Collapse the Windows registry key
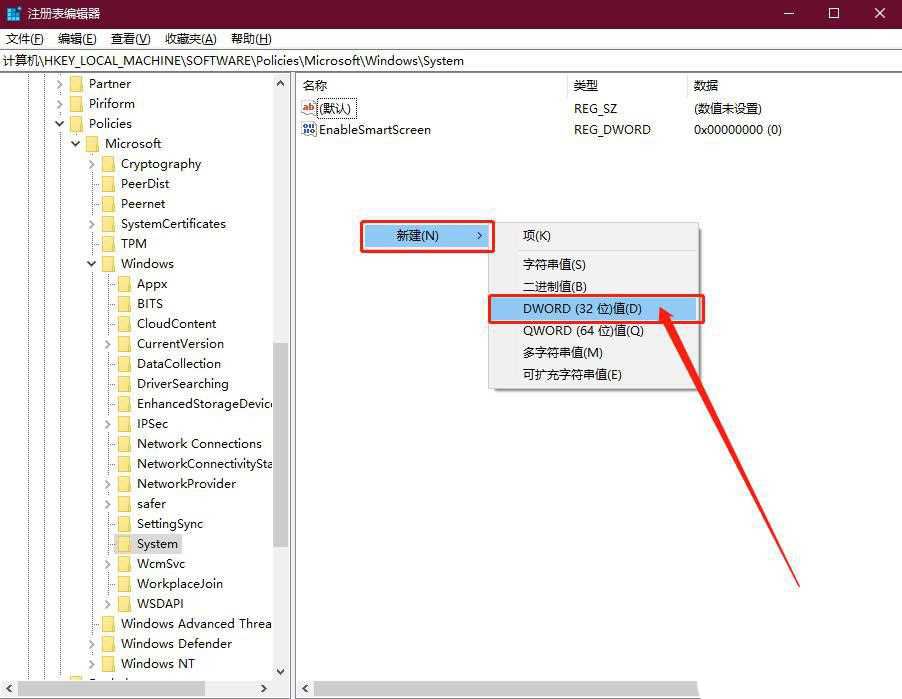This screenshot has height=699, width=902. point(90,263)
